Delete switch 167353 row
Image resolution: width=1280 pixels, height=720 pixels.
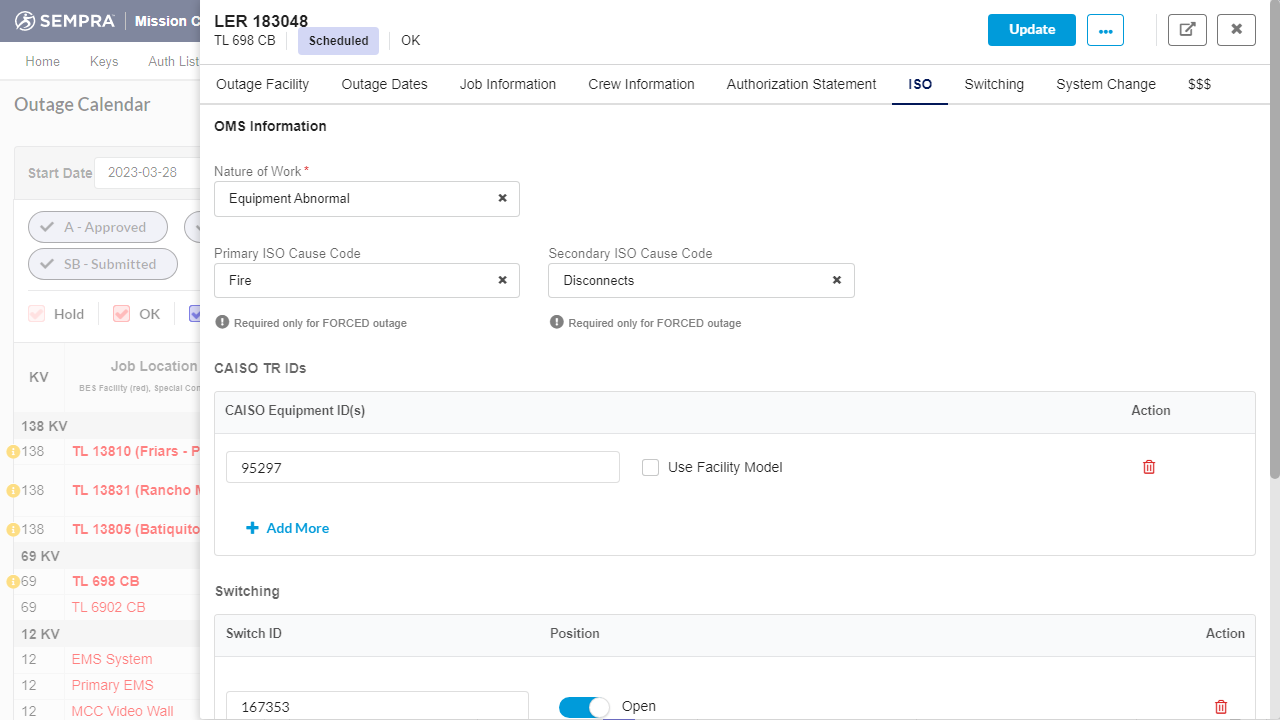tap(1220, 707)
